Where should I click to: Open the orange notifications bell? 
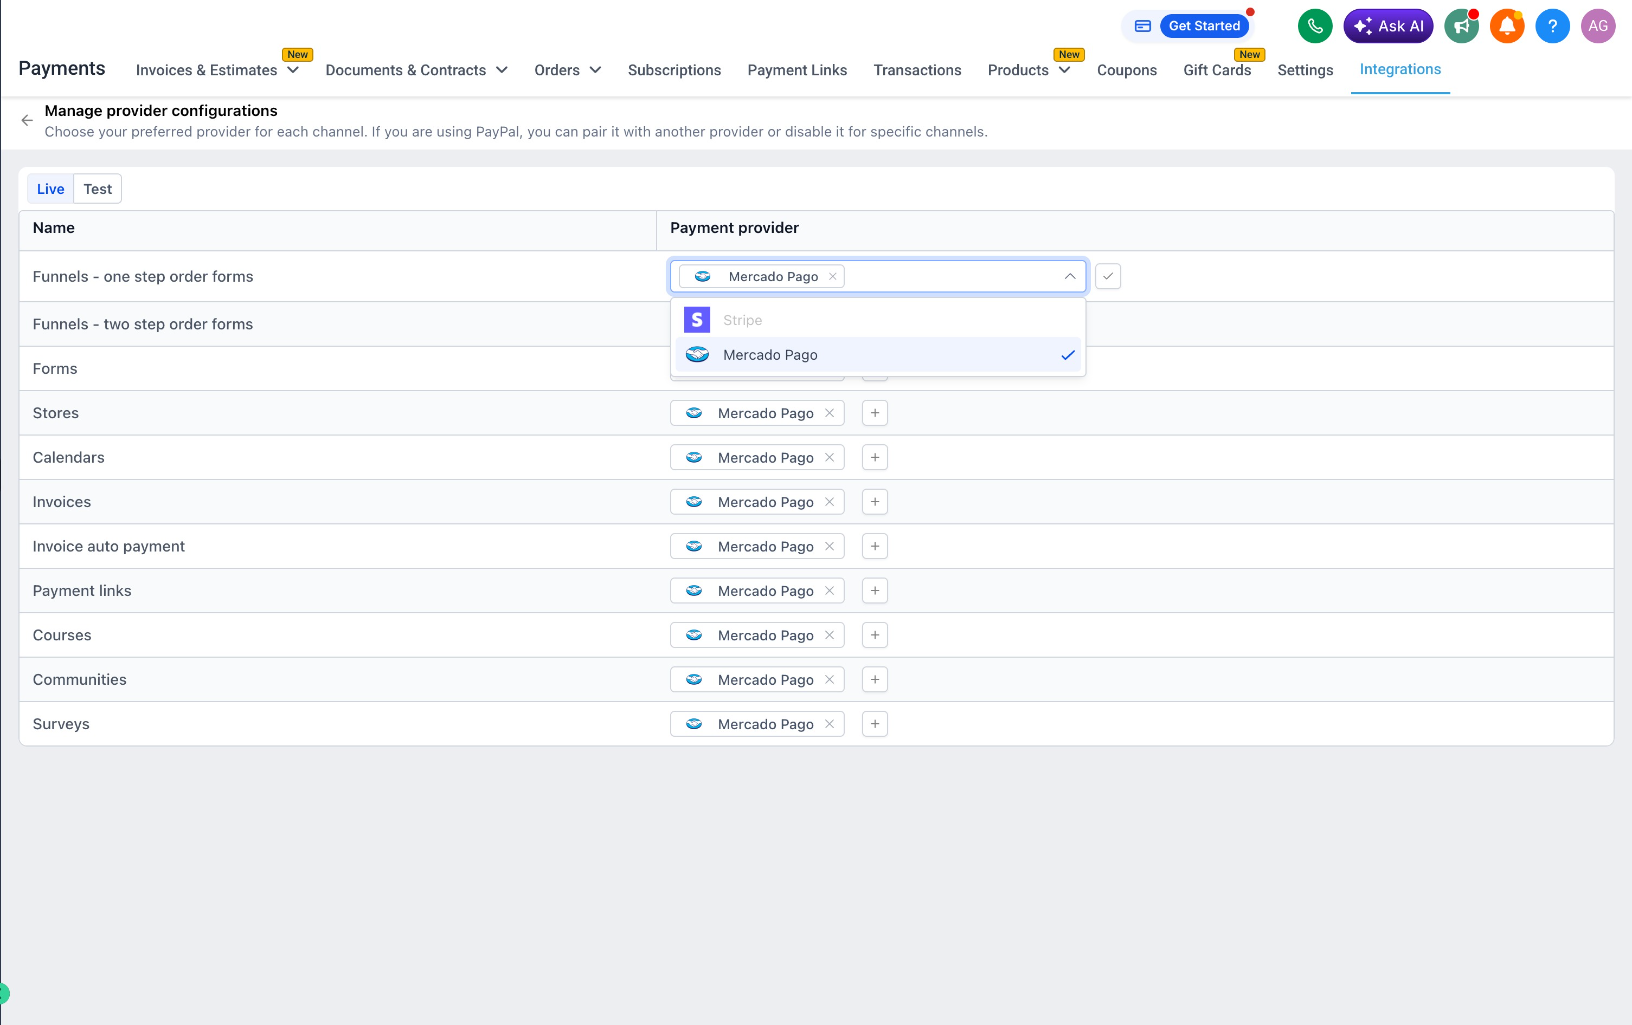tap(1507, 26)
